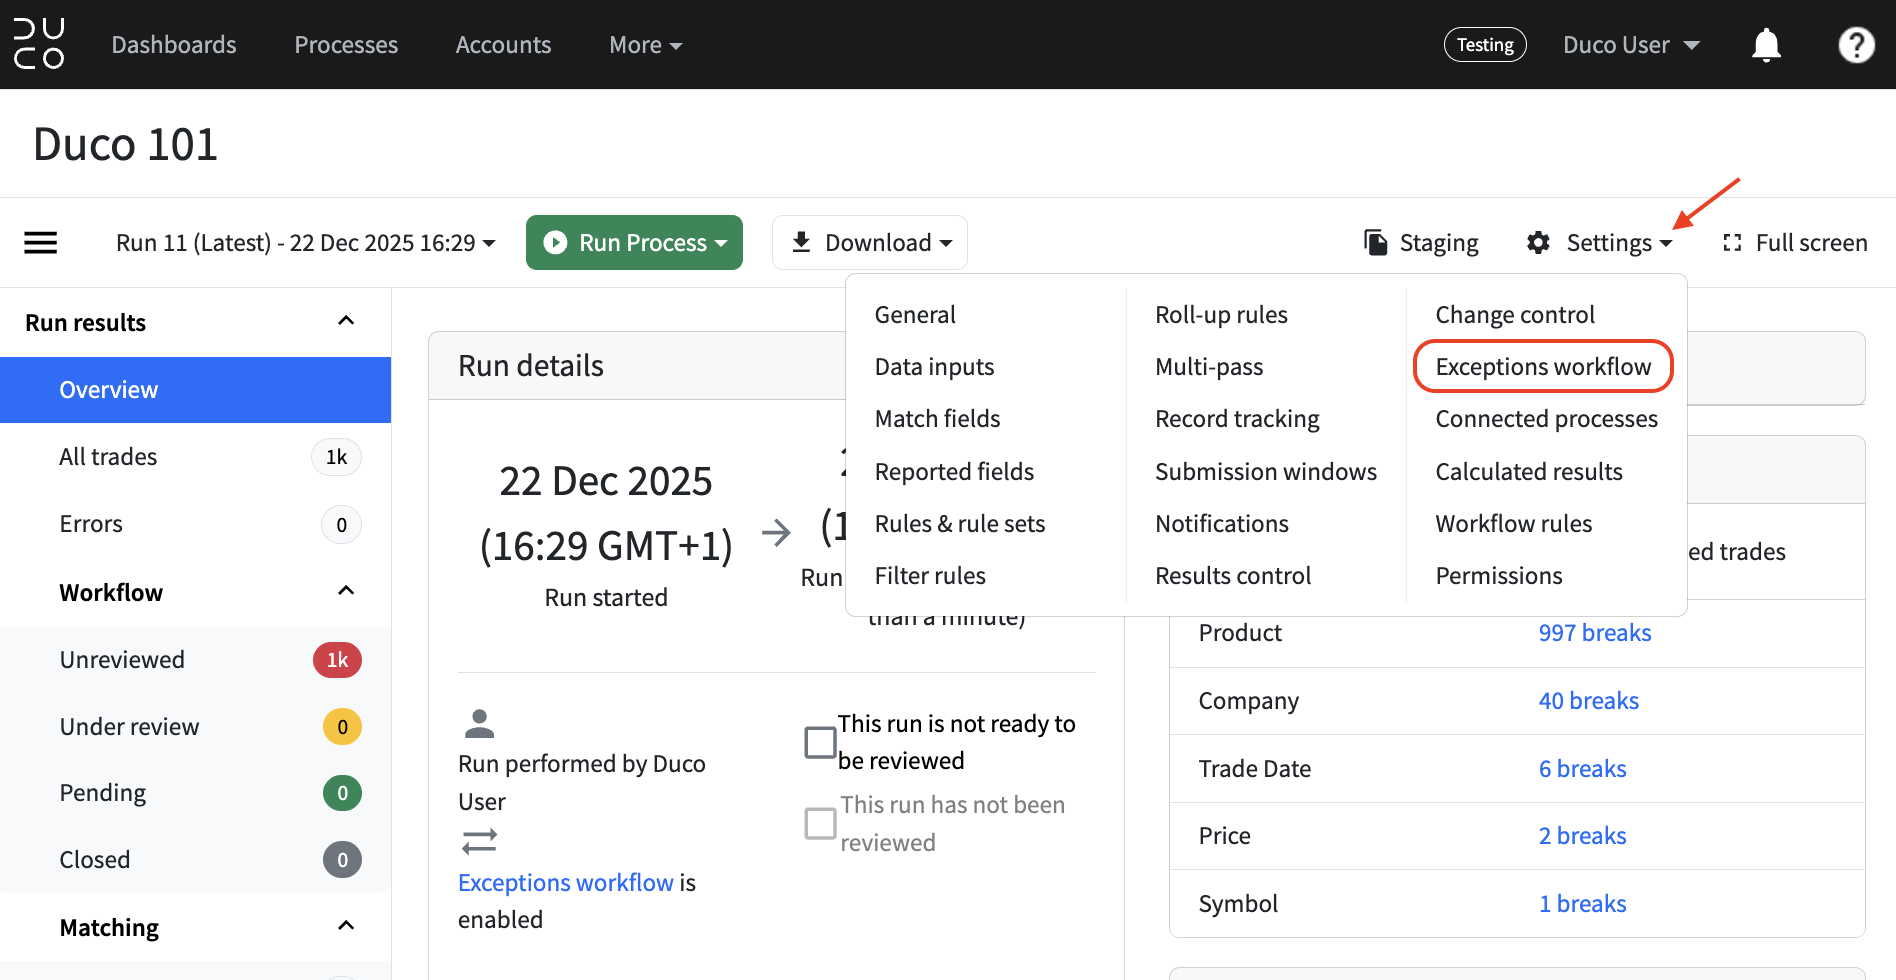Select Overview in sidebar
The image size is (1896, 980).
click(196, 390)
